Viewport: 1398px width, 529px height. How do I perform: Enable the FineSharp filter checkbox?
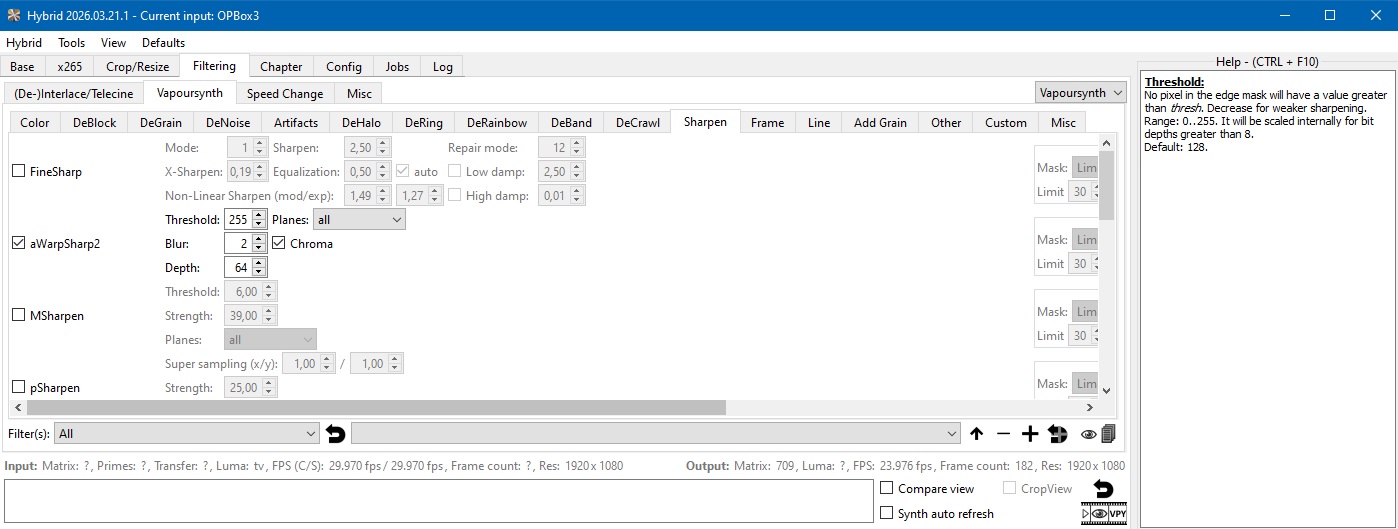pos(18,171)
